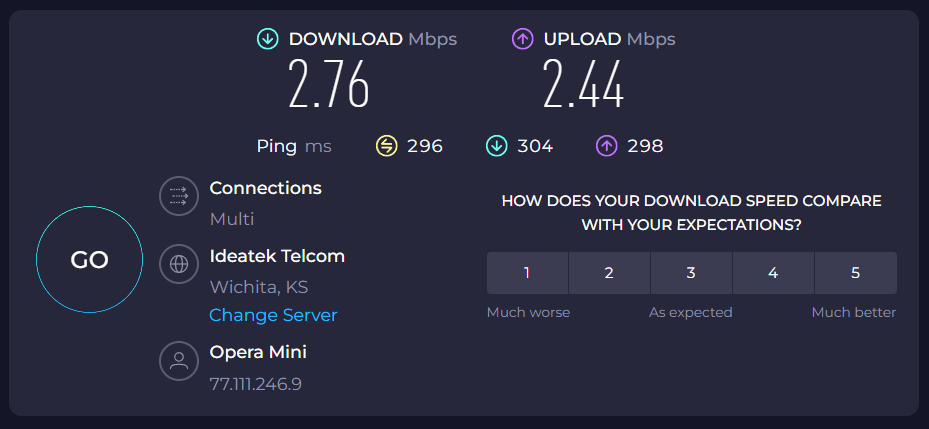Click the yellow idle ping icon

point(386,146)
